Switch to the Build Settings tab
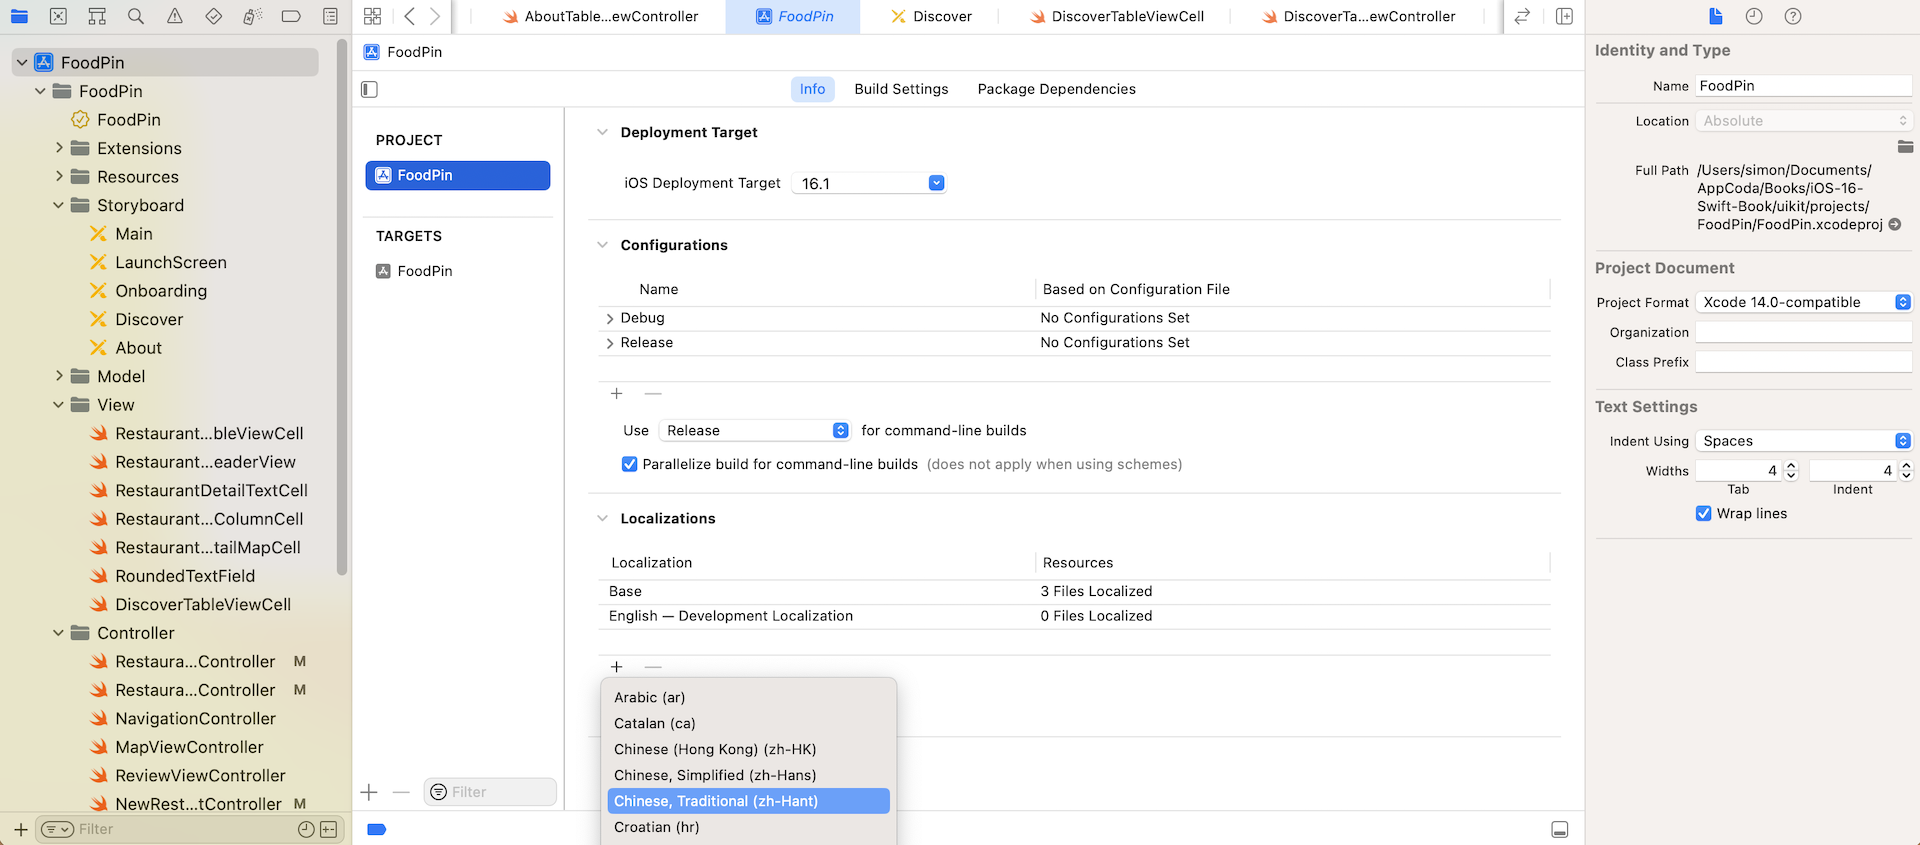1920x845 pixels. (901, 89)
